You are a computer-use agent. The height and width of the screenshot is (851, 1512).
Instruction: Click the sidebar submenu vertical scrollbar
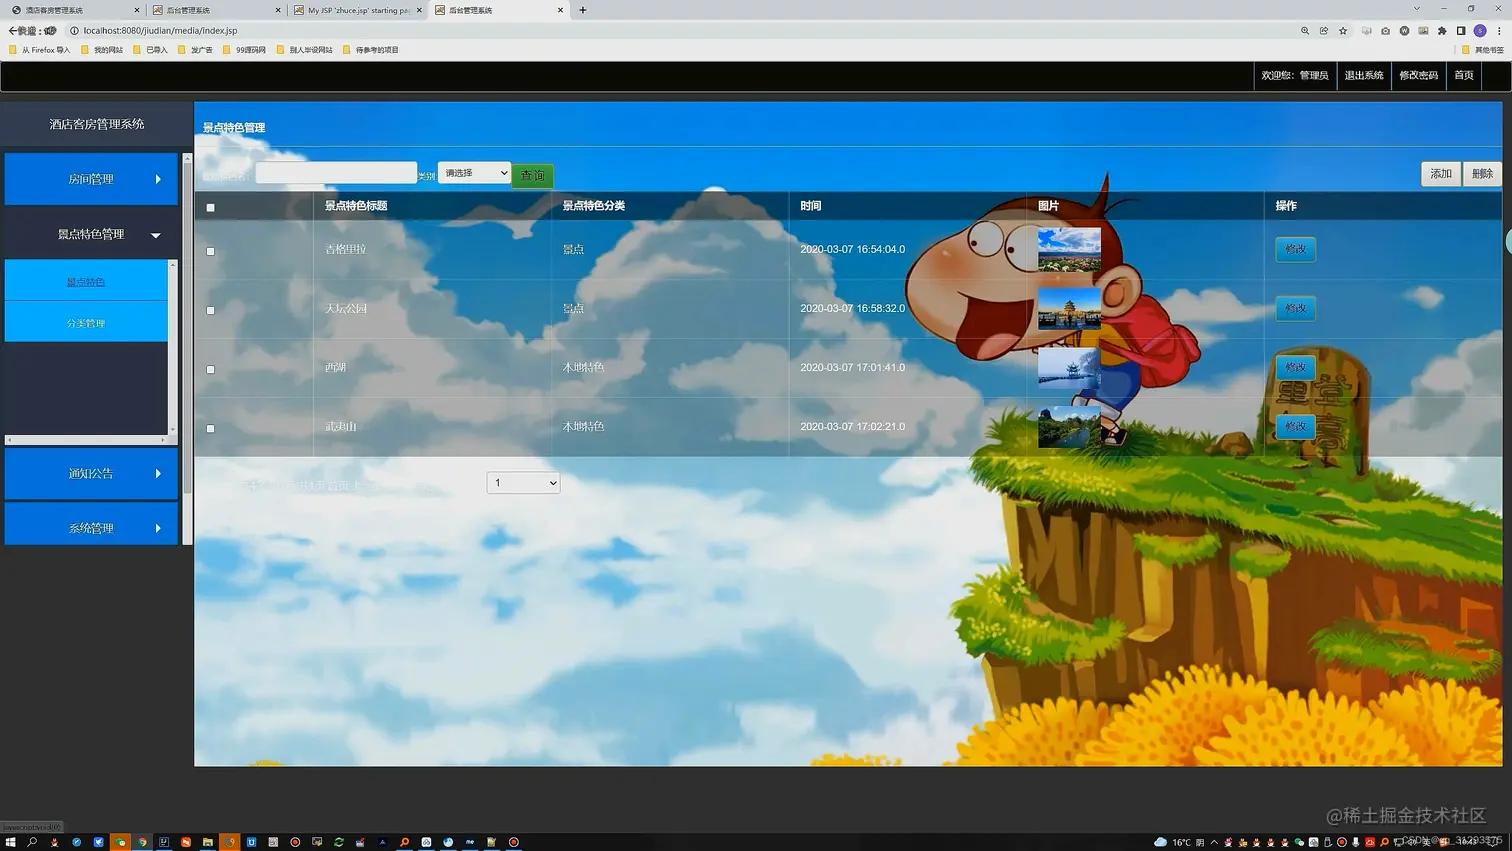point(173,347)
